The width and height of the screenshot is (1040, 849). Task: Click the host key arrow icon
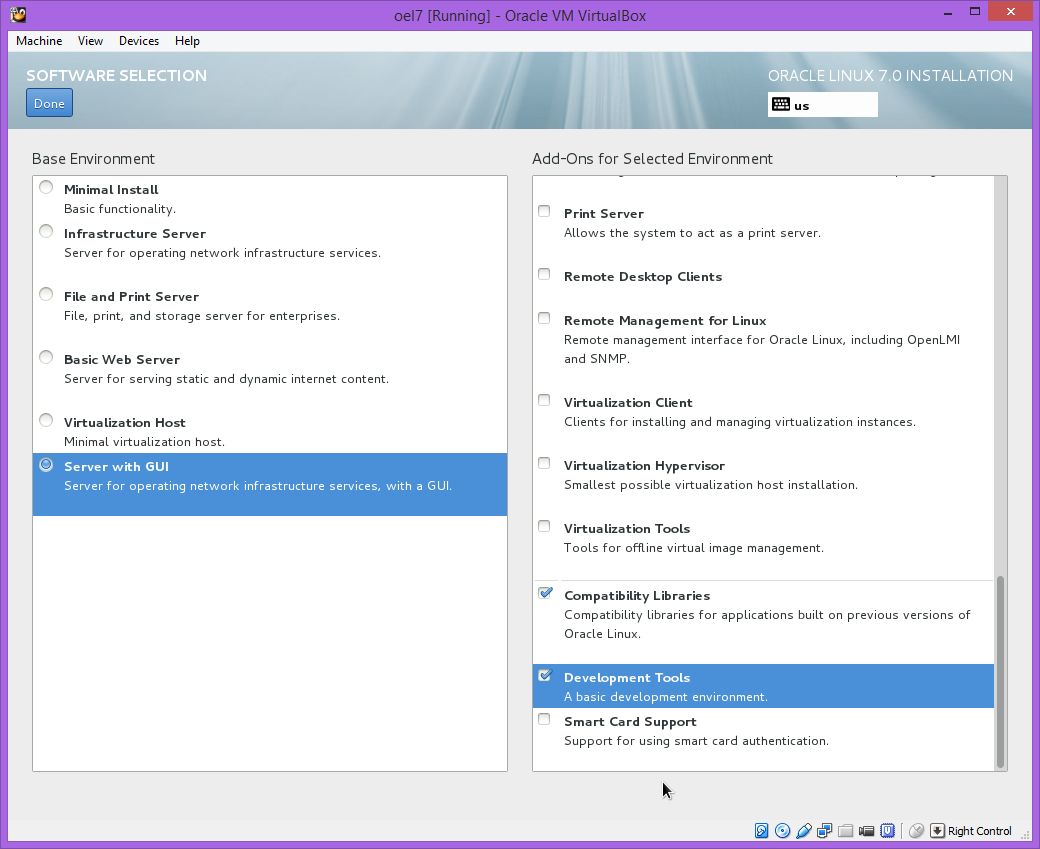point(937,830)
